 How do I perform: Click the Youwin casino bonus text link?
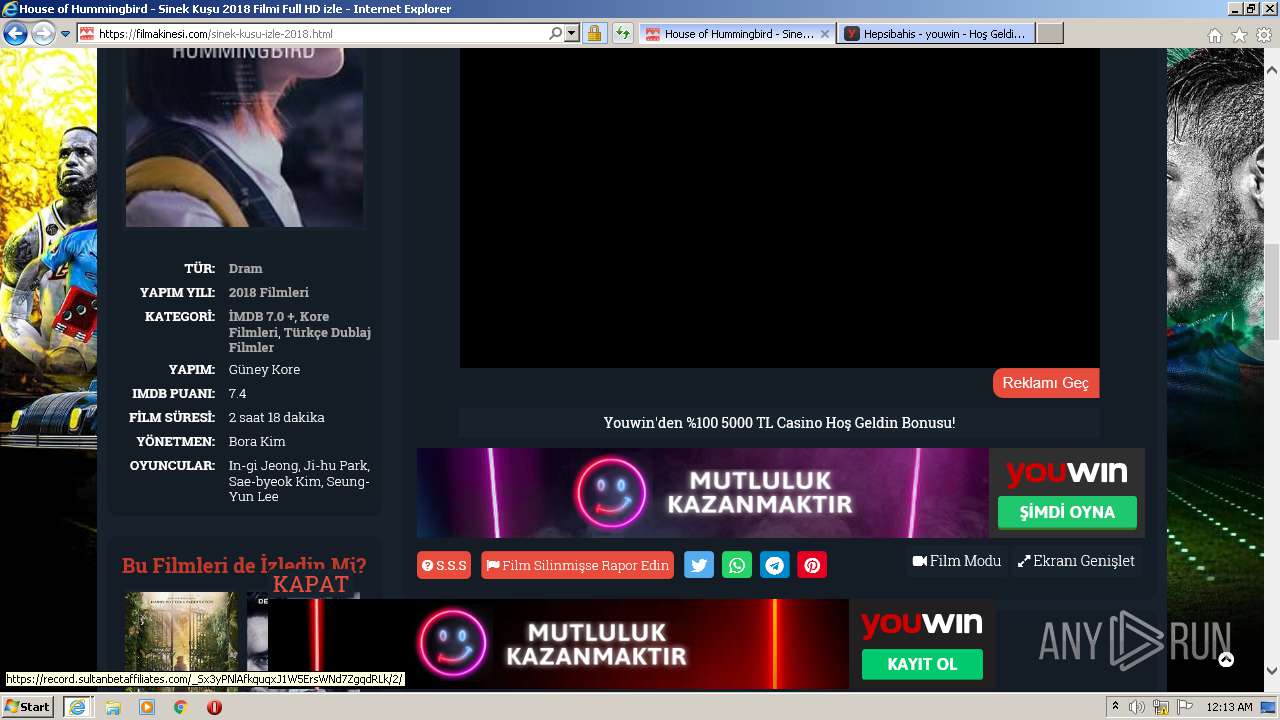coord(779,422)
